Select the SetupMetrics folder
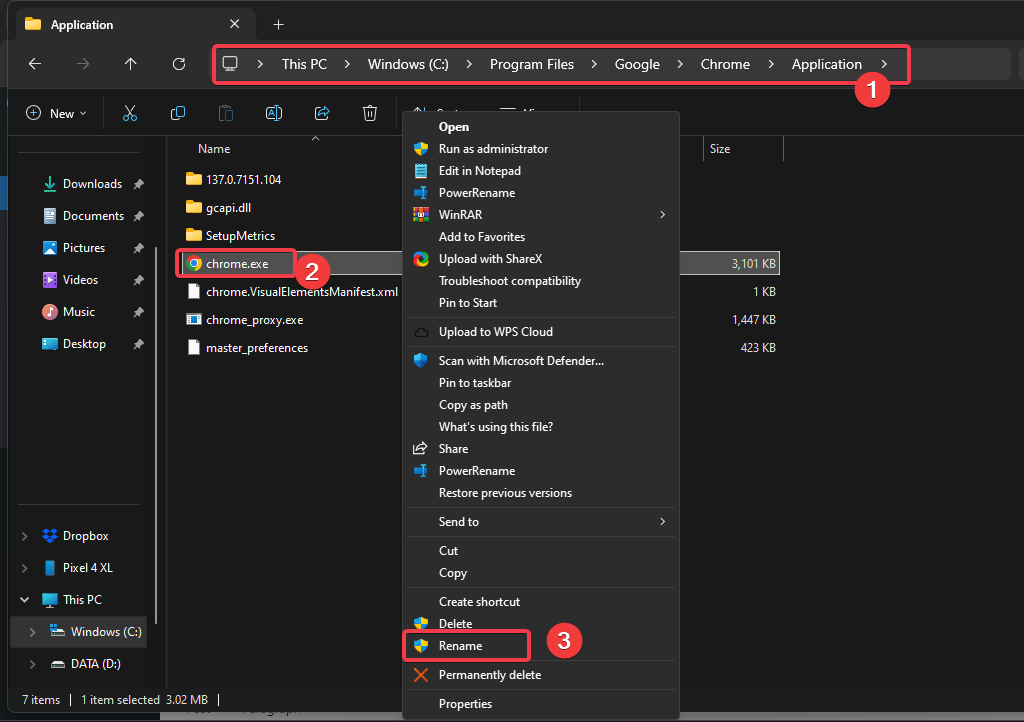 240,235
